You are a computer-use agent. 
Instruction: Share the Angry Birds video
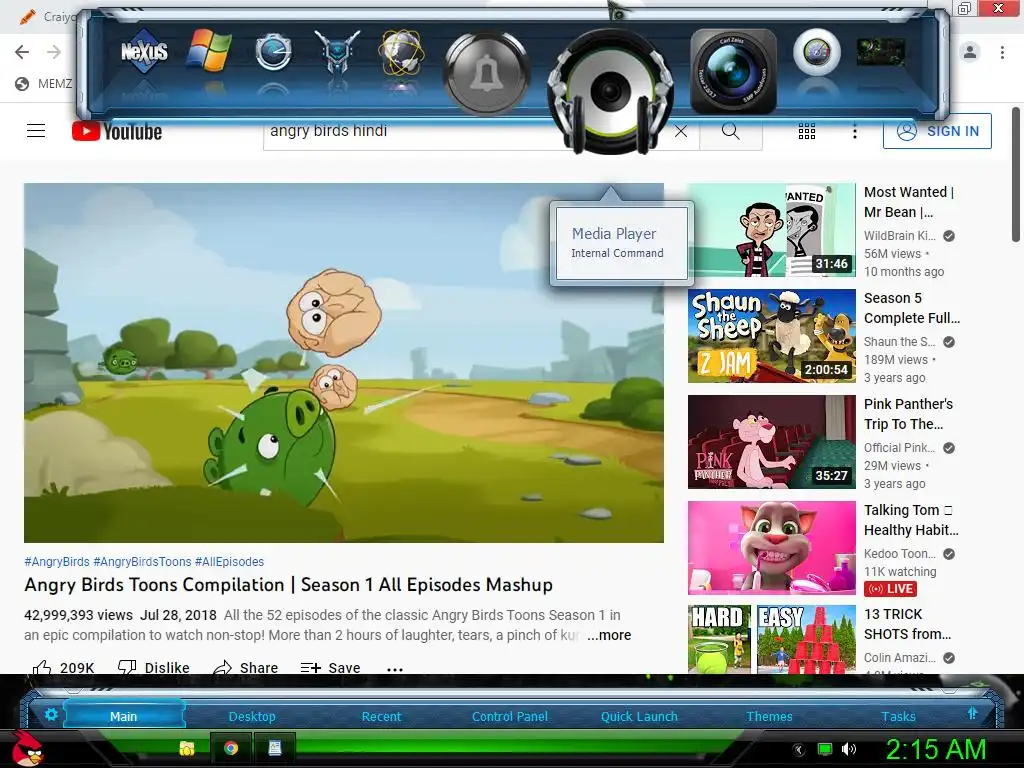[x=246, y=667]
